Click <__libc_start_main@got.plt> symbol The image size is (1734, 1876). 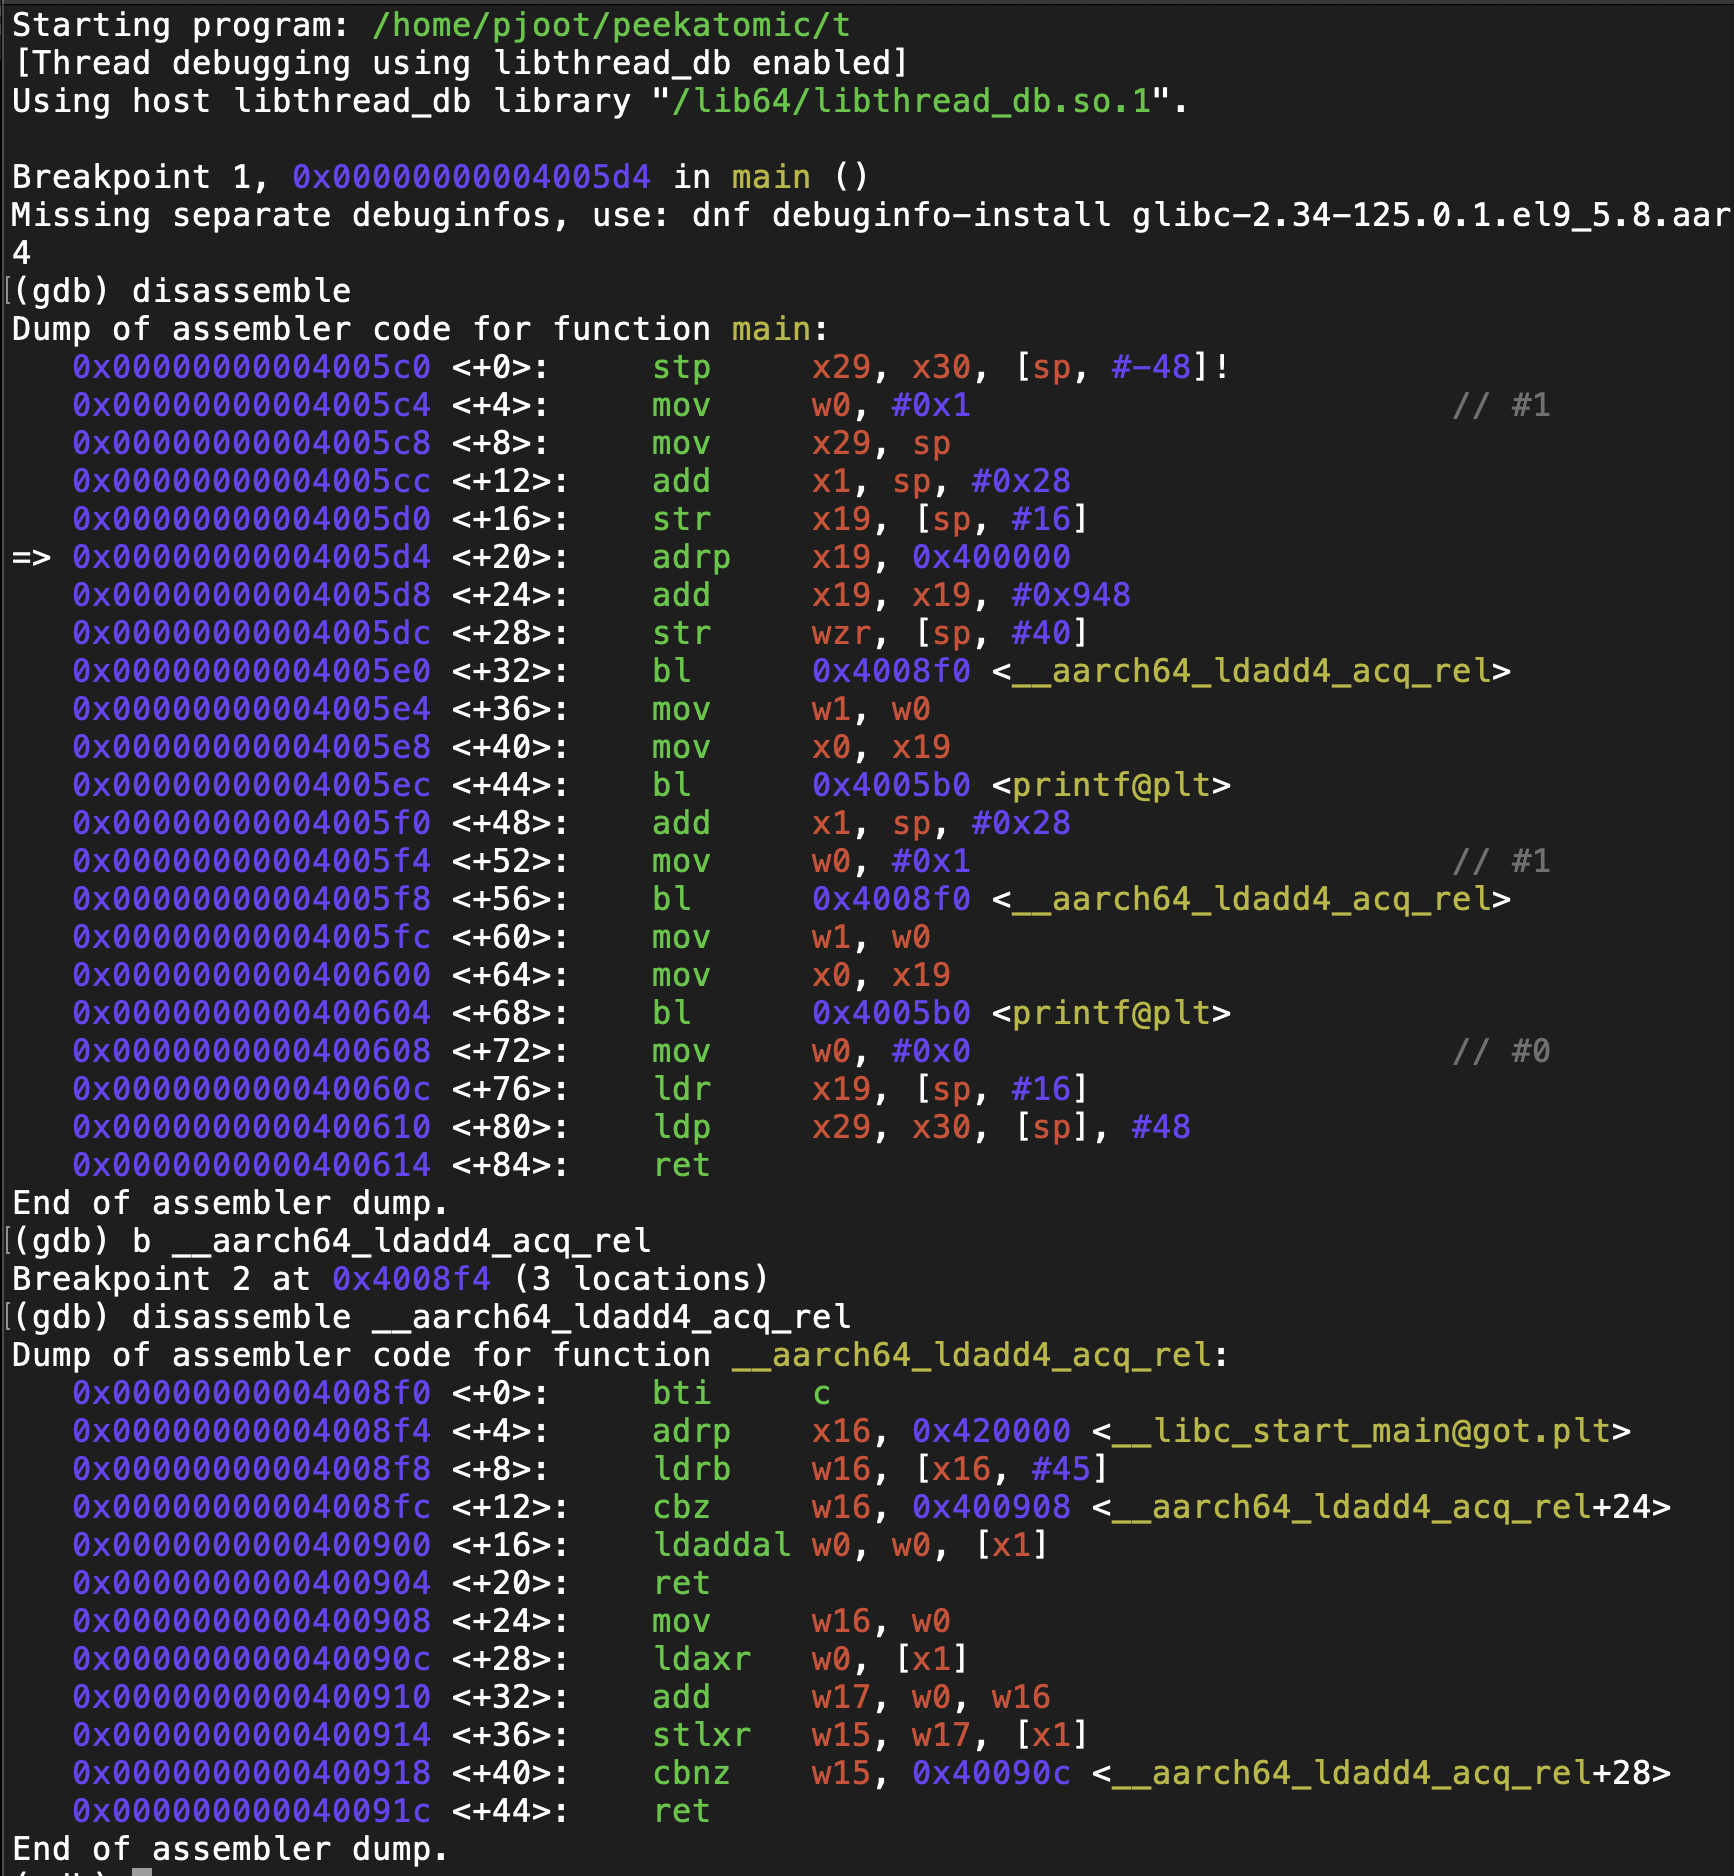(x=1361, y=1431)
